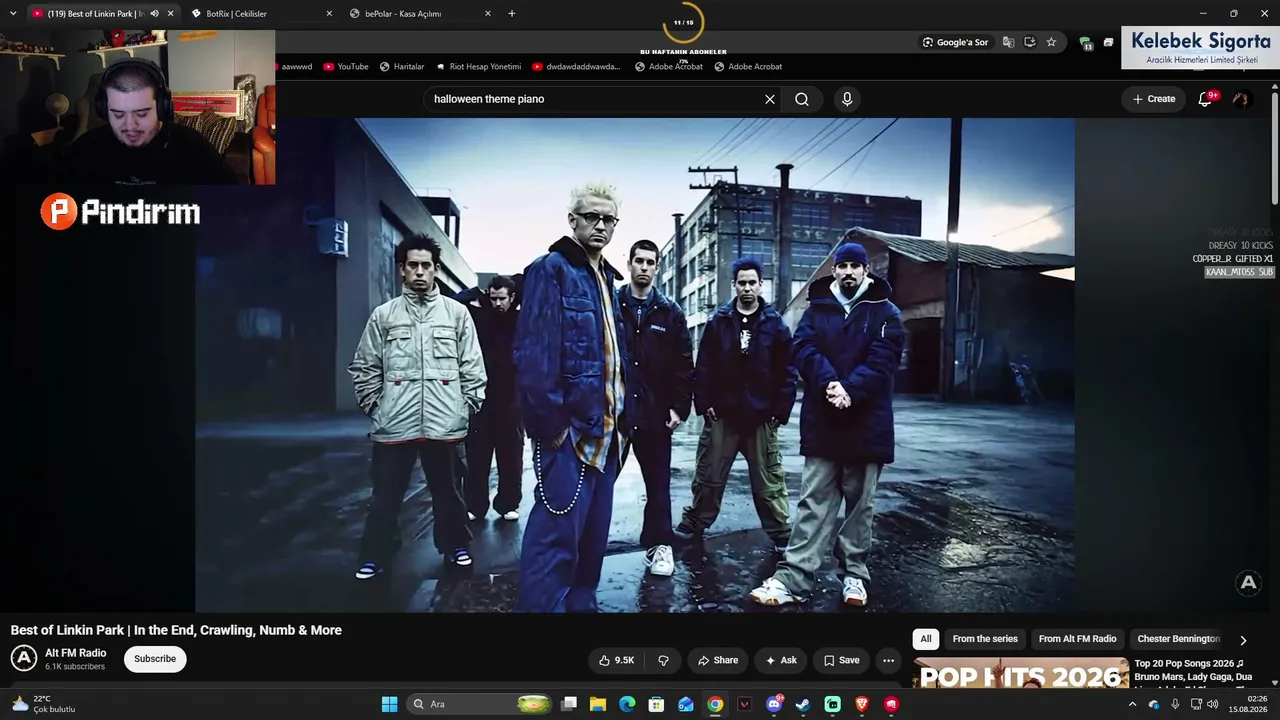
Task: Click the YouTube search magnifier button
Action: 802,99
